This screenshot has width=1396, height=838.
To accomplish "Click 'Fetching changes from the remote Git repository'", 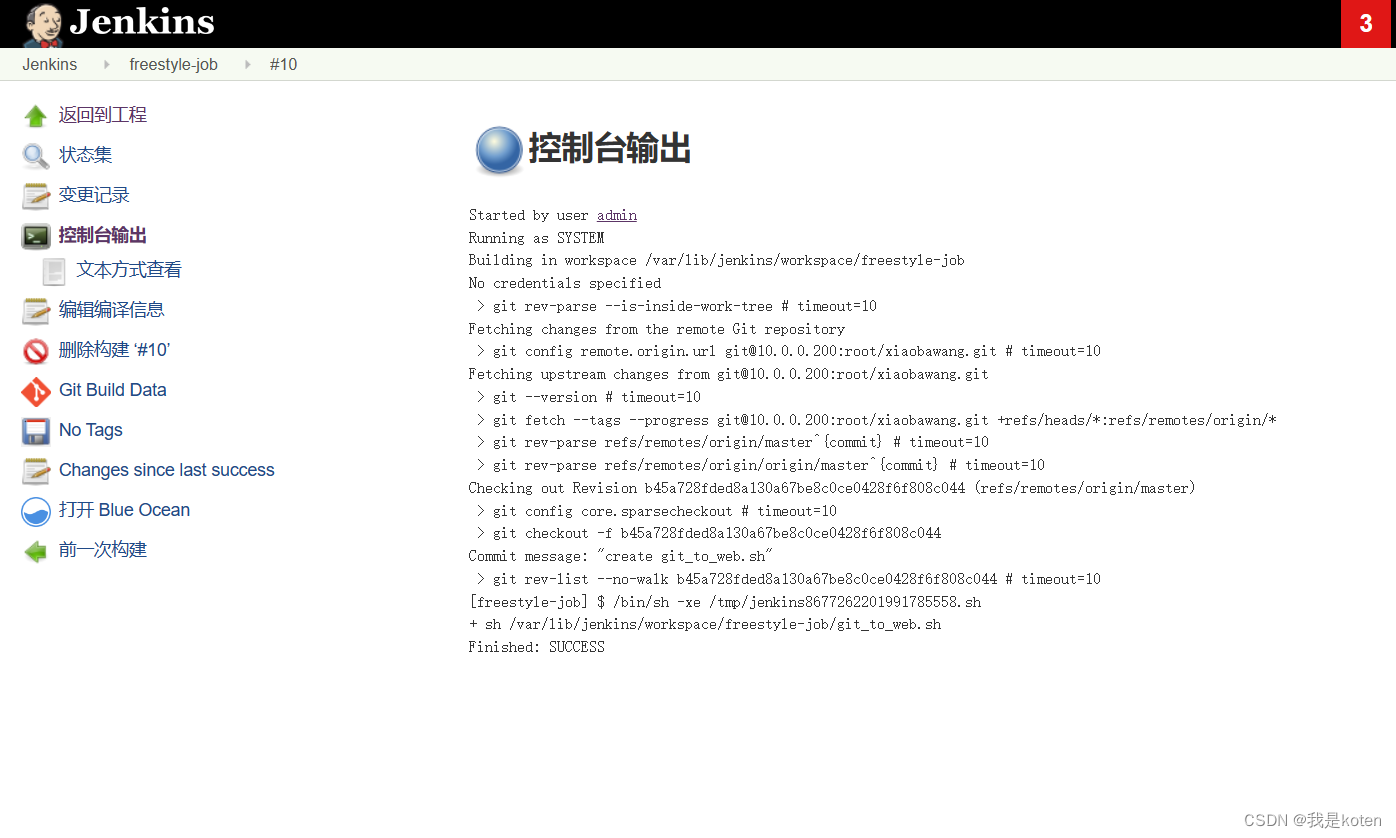I will [x=656, y=329].
